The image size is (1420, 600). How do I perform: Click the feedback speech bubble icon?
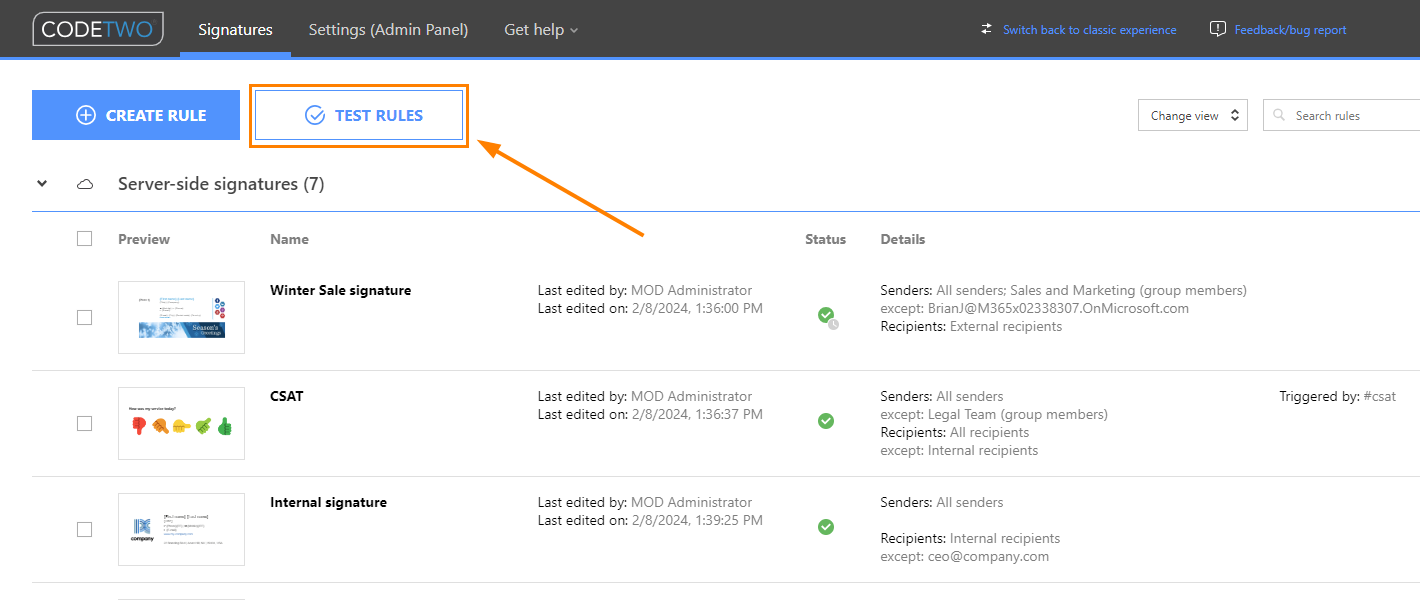tap(1217, 29)
